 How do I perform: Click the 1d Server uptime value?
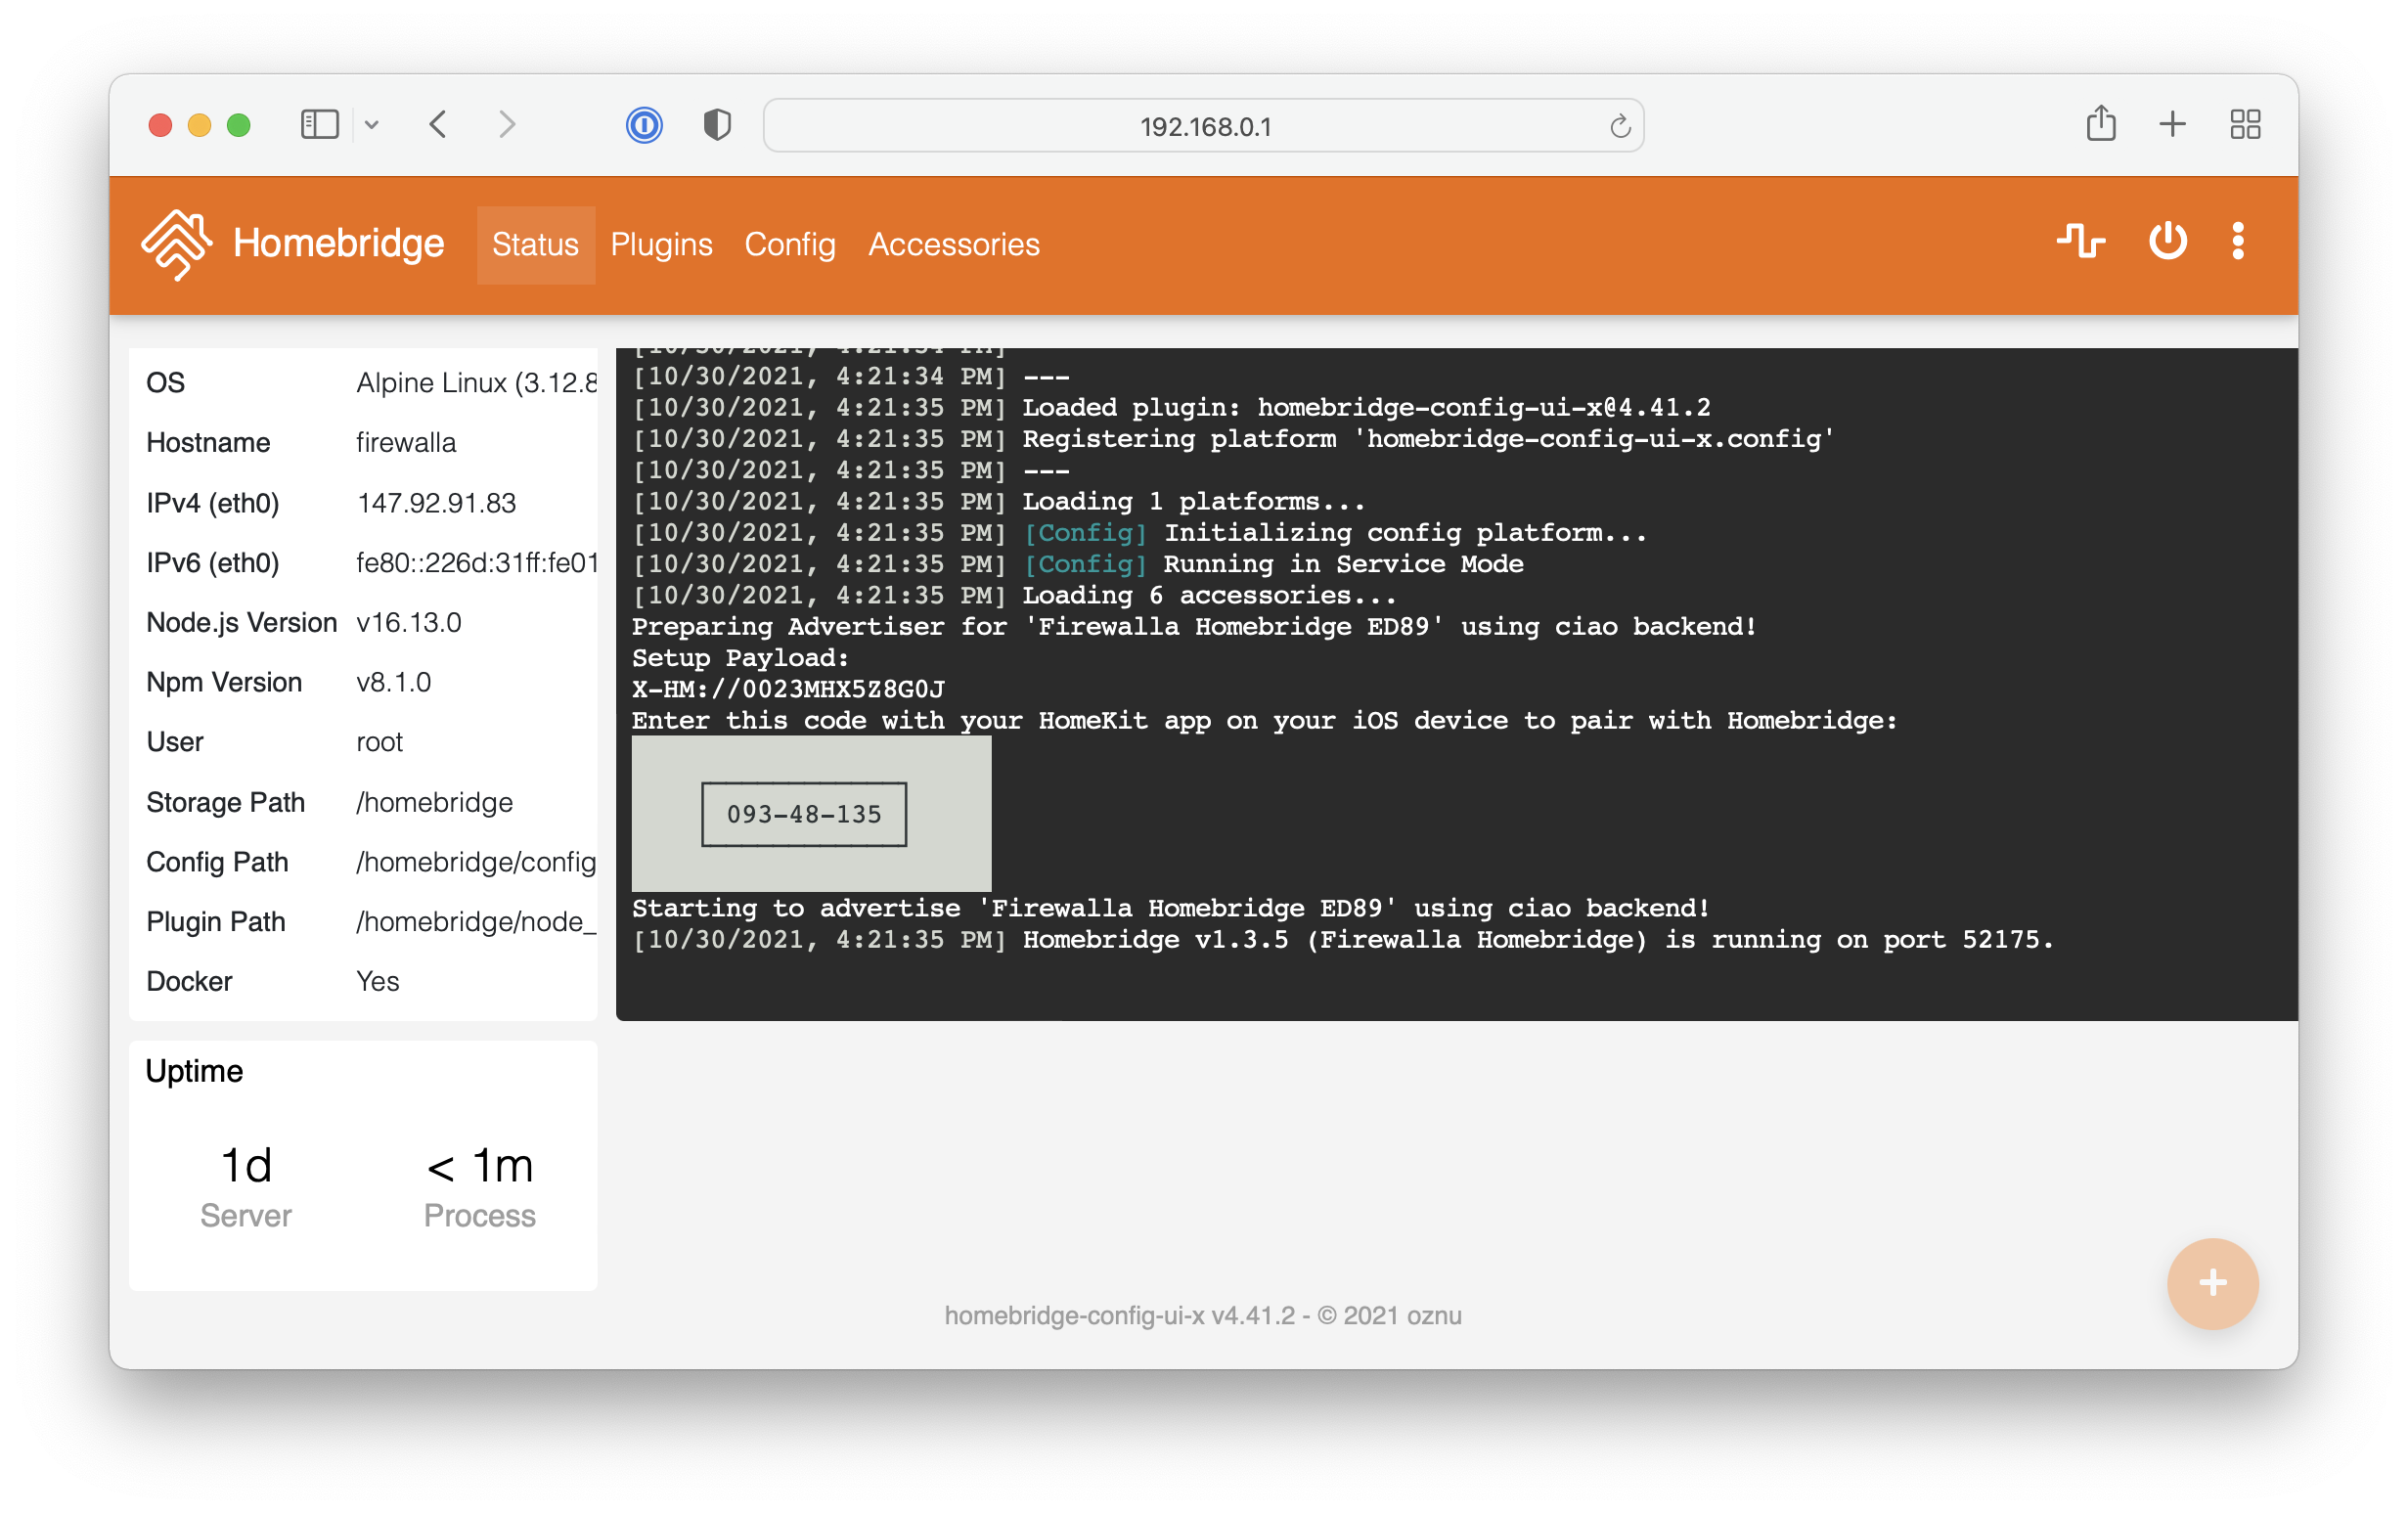click(x=246, y=1166)
